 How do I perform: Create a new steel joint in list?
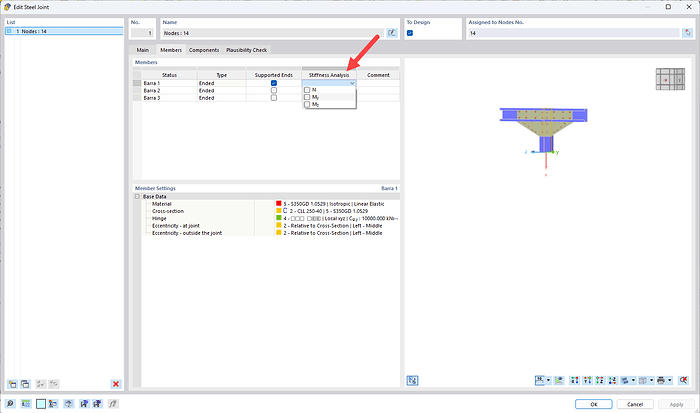(12, 384)
